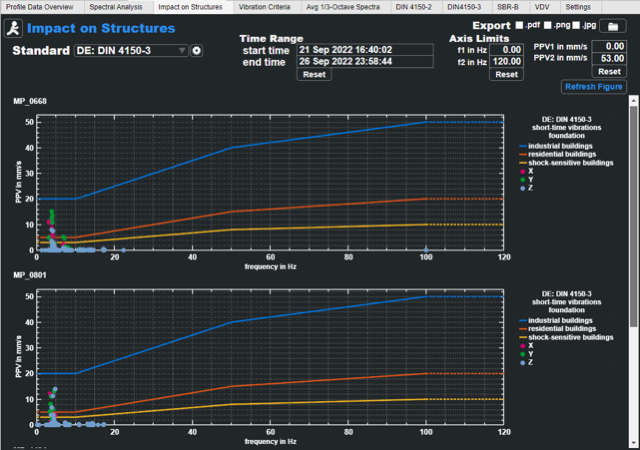Reset the Time Range values
Image resolution: width=640 pixels, height=450 pixels.
pos(314,74)
